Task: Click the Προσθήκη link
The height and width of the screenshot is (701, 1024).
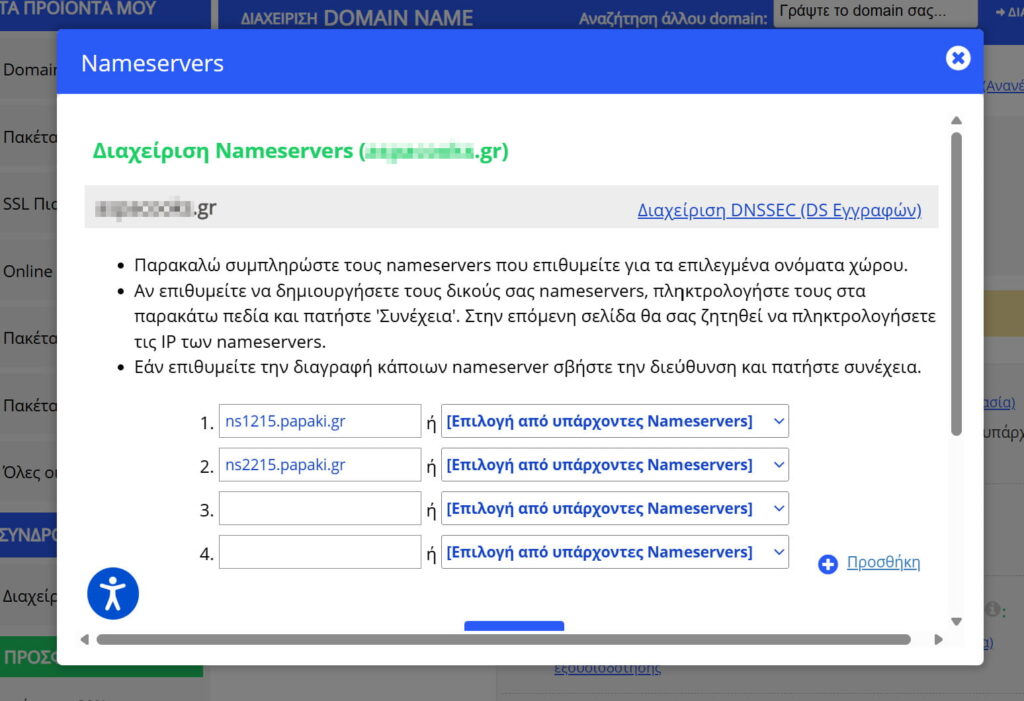Action: (885, 562)
